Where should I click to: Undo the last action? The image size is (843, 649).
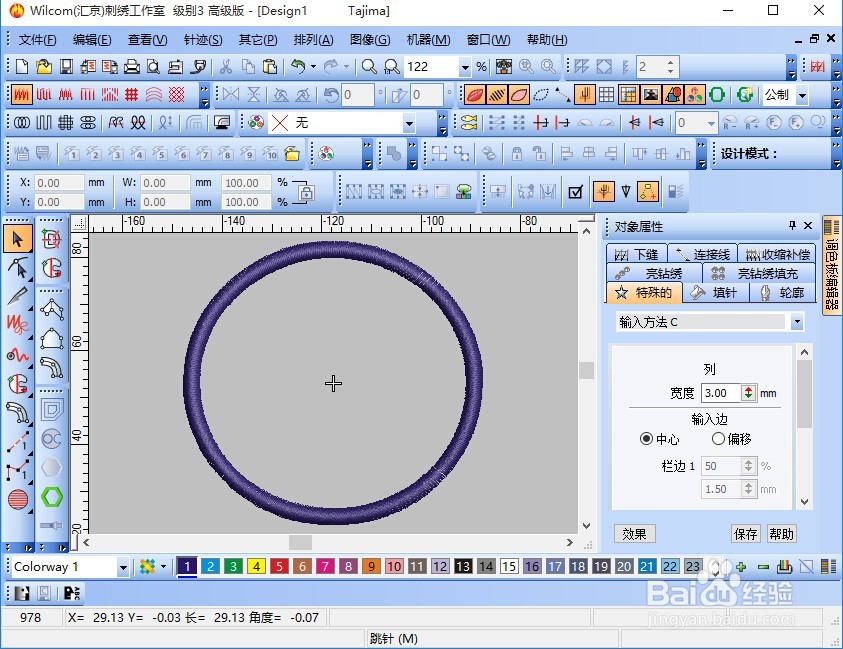(x=298, y=67)
